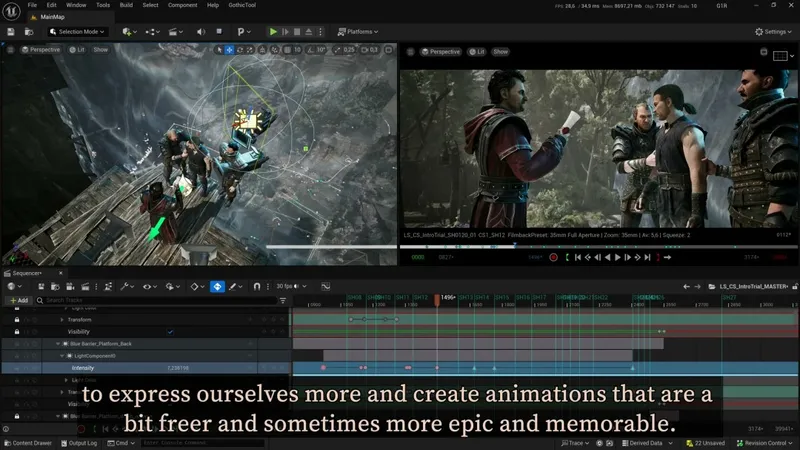Click the sequencer record button
Screen dimensions: 800x450
(x=553, y=258)
